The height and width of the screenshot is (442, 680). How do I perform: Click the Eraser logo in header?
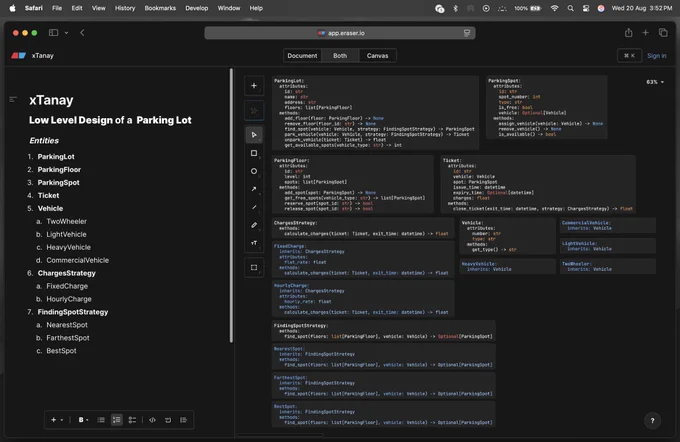pyautogui.click(x=19, y=56)
